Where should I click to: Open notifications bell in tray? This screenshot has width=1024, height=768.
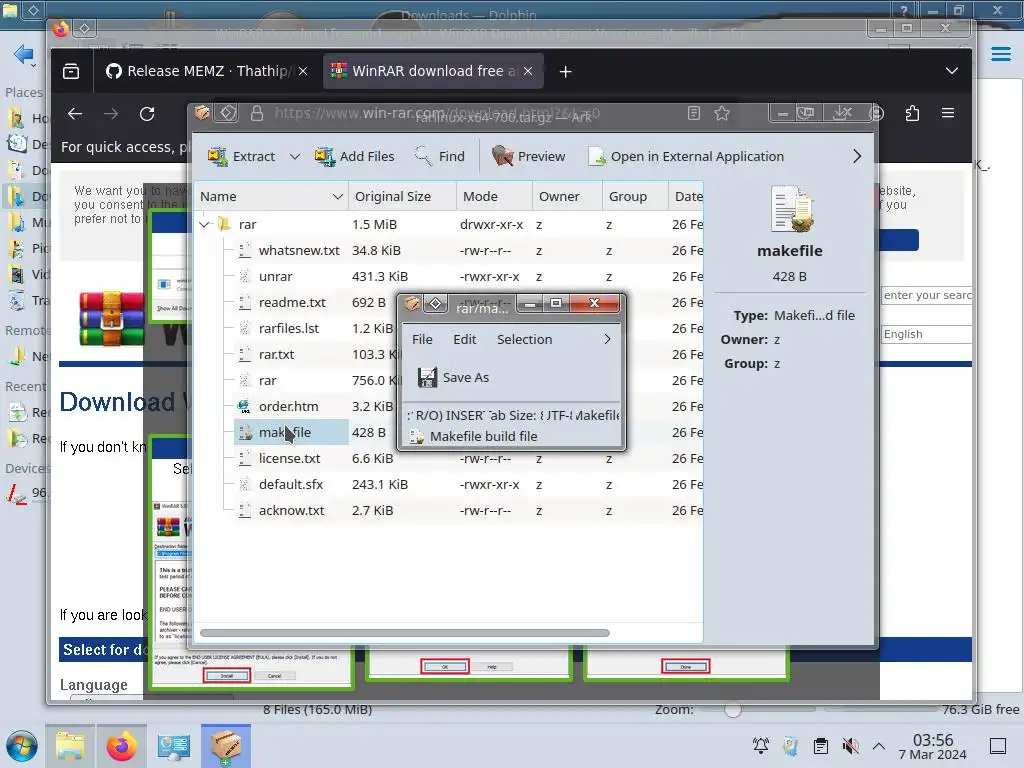pos(760,746)
